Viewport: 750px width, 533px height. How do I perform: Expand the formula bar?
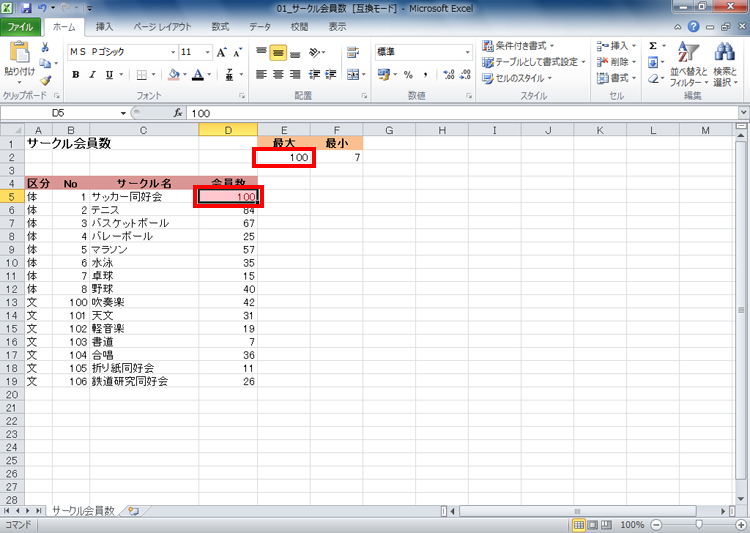tap(743, 113)
